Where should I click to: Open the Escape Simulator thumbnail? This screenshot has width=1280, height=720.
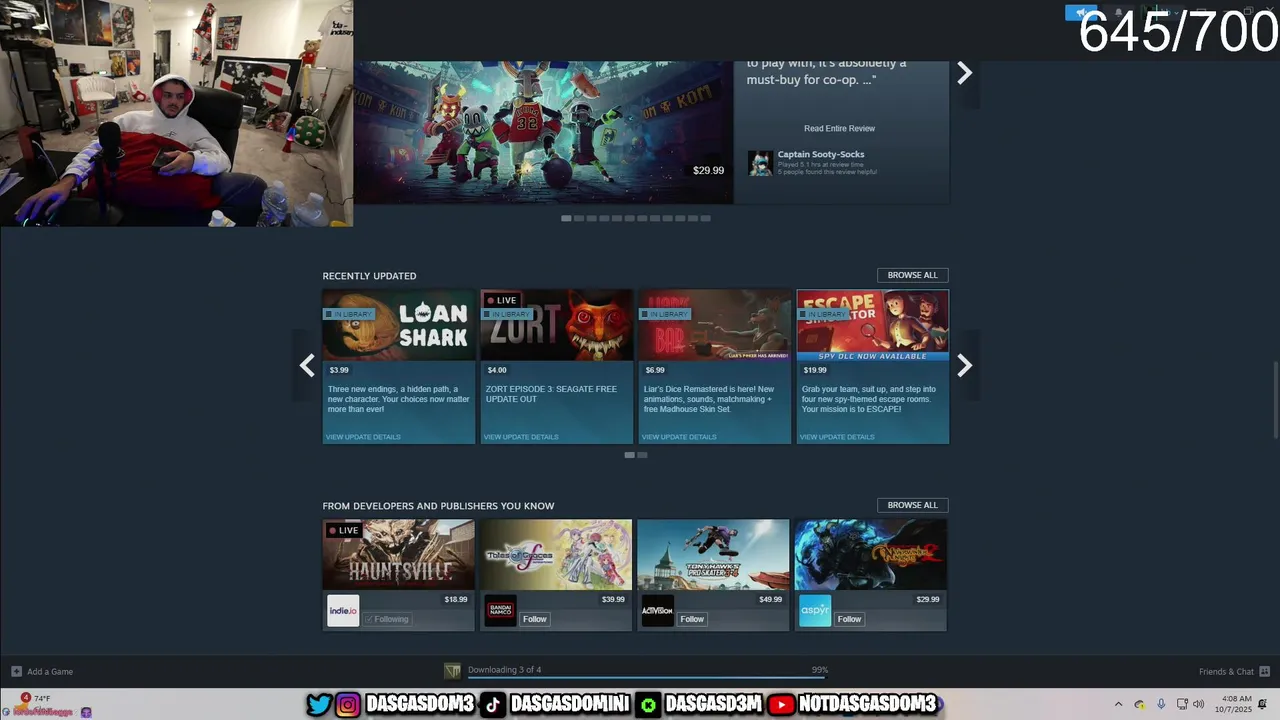tap(872, 325)
